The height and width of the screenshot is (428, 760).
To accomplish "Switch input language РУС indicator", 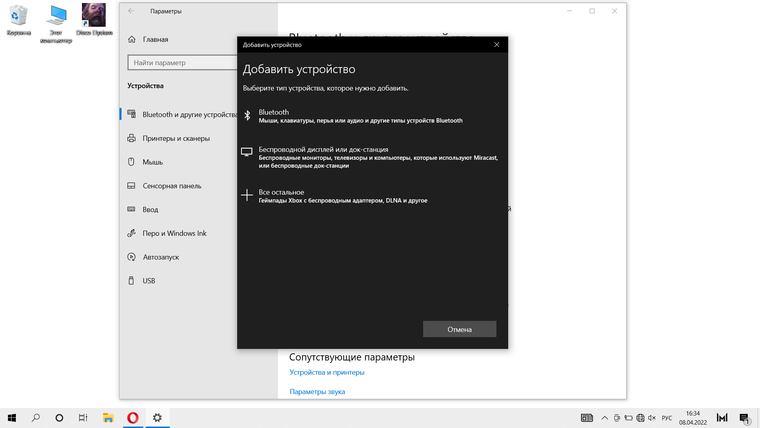I will coord(667,418).
